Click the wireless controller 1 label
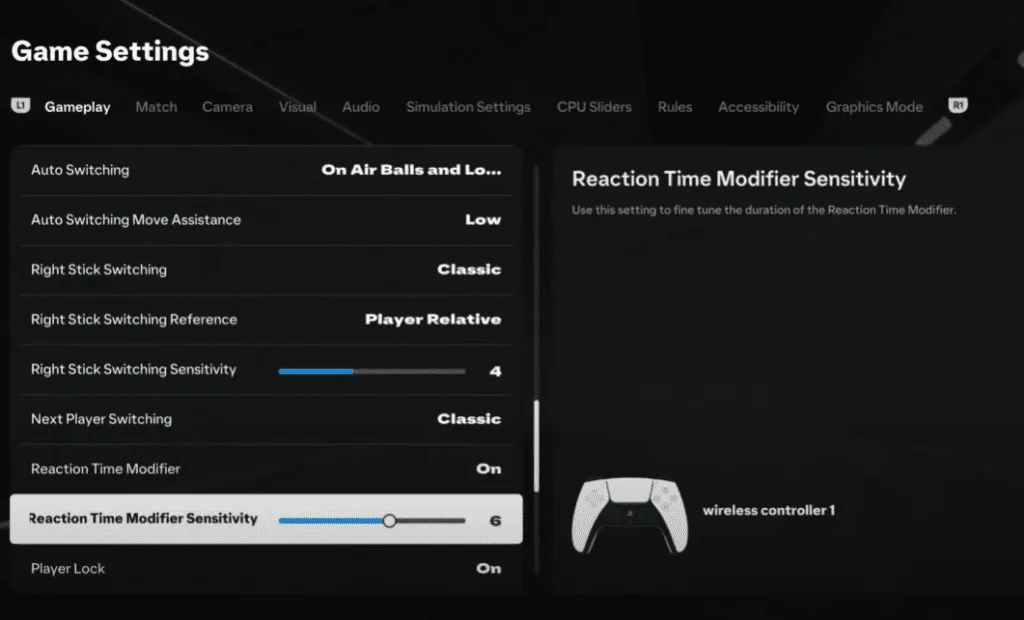 coord(768,511)
